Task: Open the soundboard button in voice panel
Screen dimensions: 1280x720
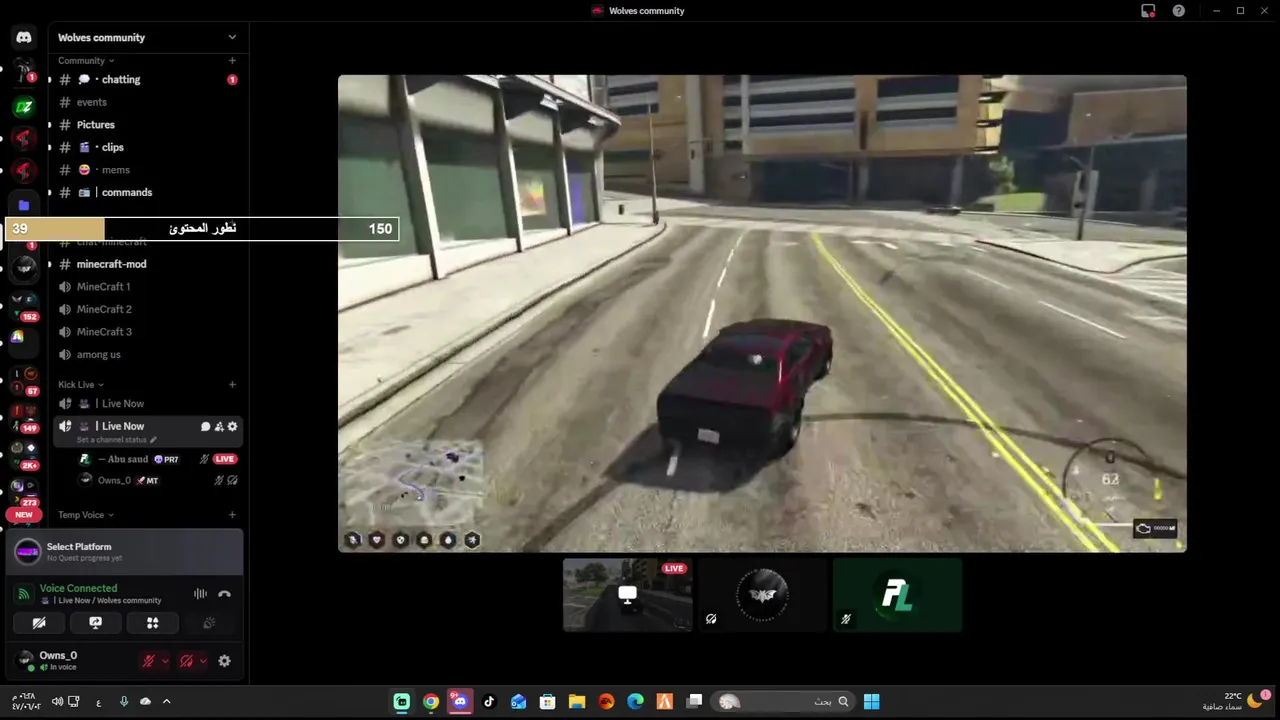Action: tap(209, 623)
